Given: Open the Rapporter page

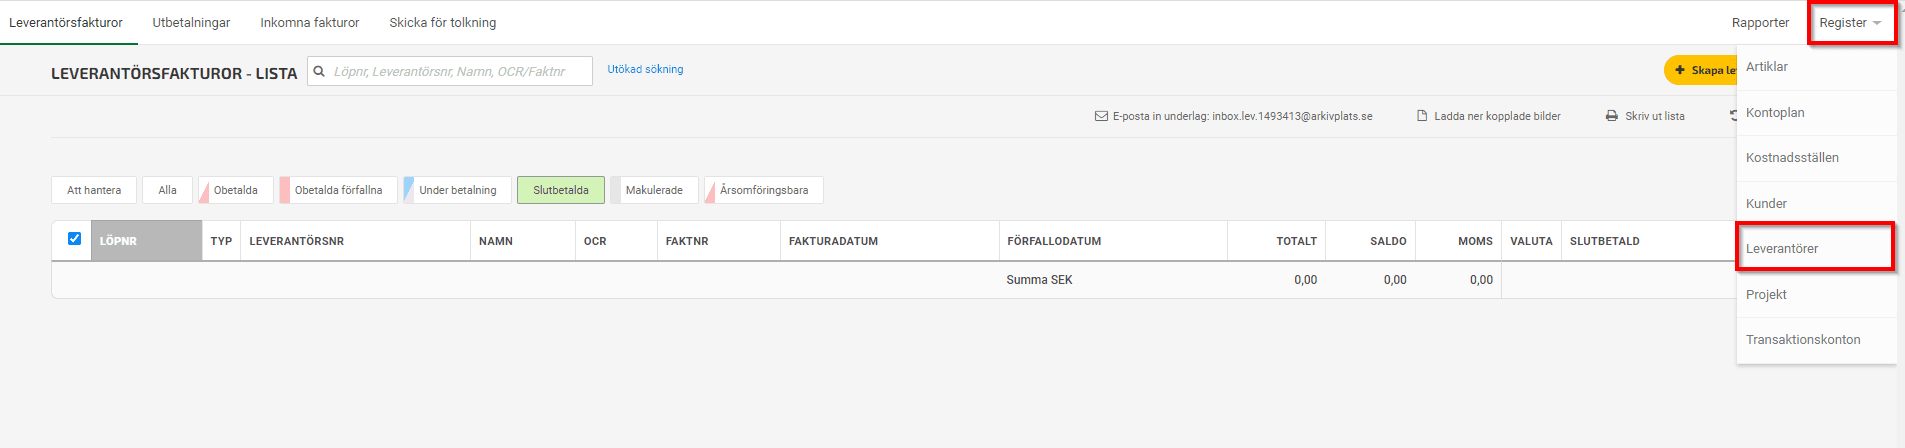Looking at the screenshot, I should tap(1760, 23).
